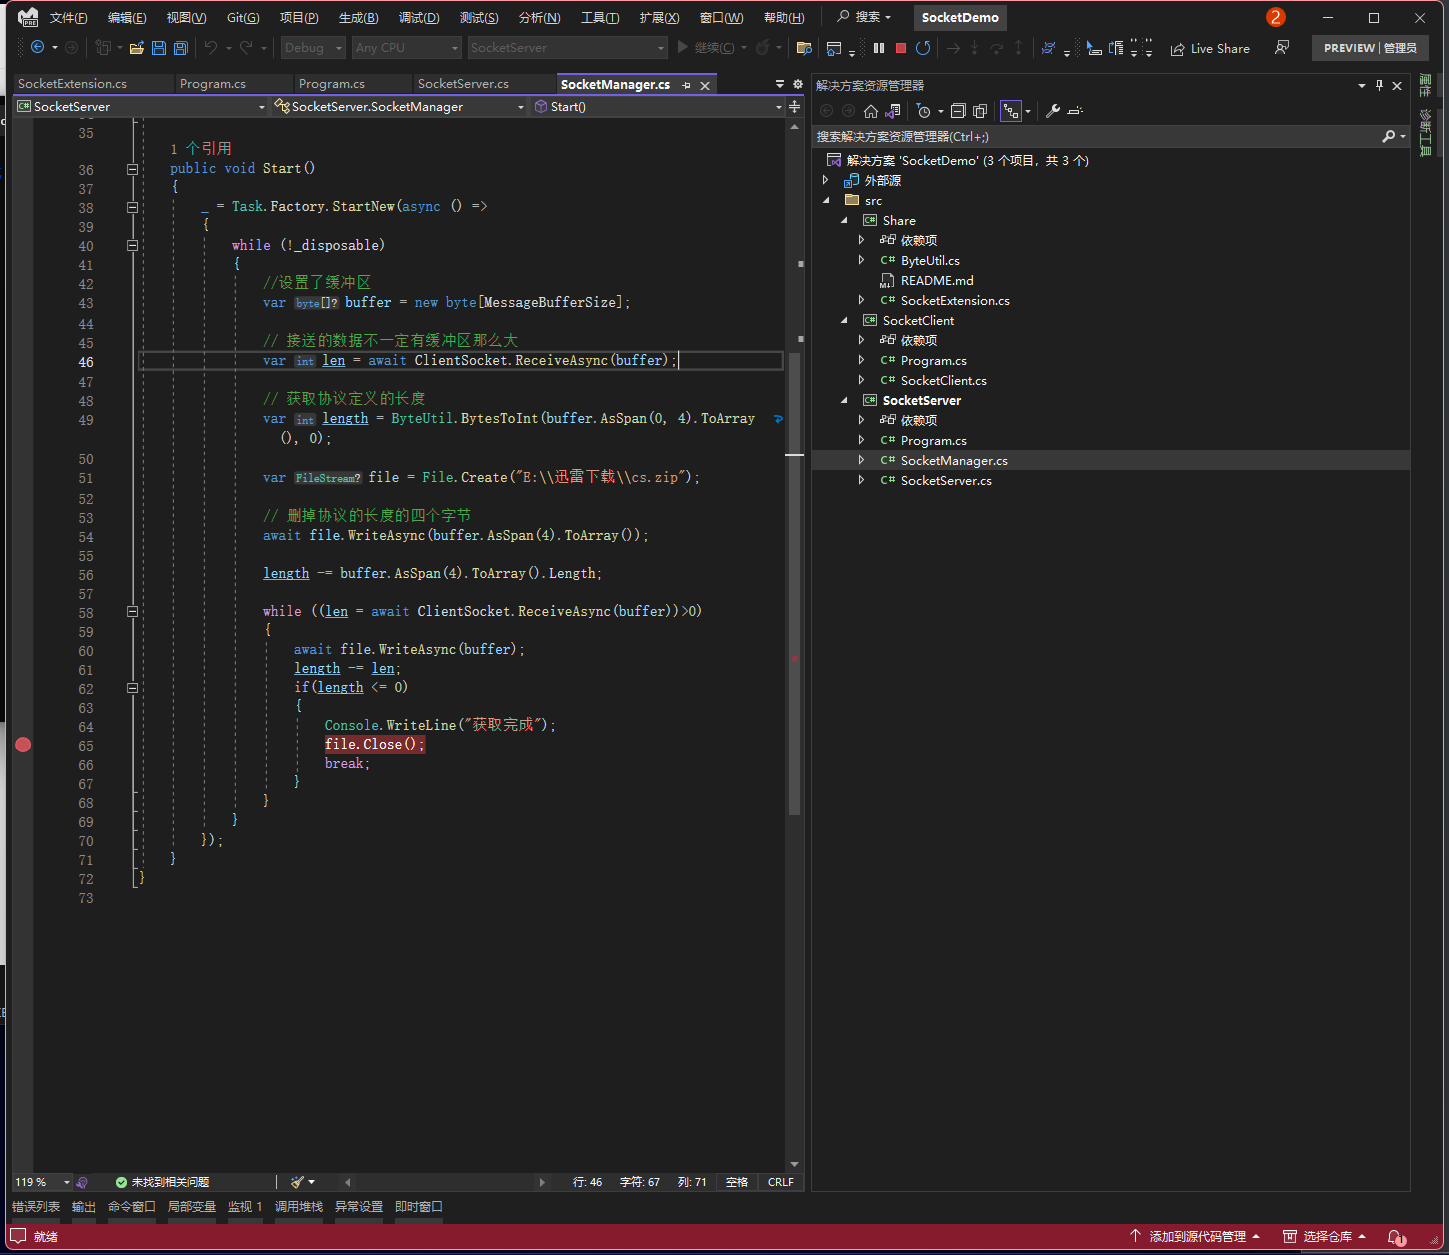Click the red Stop debugging button
Image resolution: width=1449 pixels, height=1255 pixels.
[x=900, y=48]
